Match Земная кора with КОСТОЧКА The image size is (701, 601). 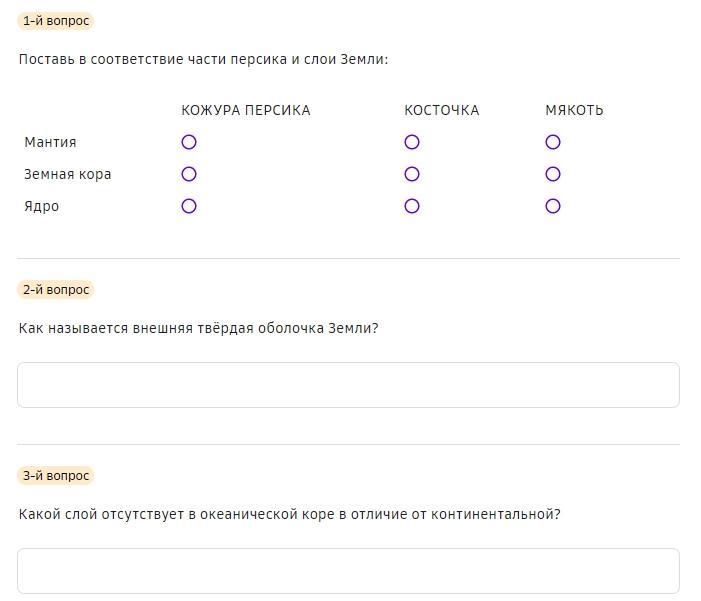412,174
